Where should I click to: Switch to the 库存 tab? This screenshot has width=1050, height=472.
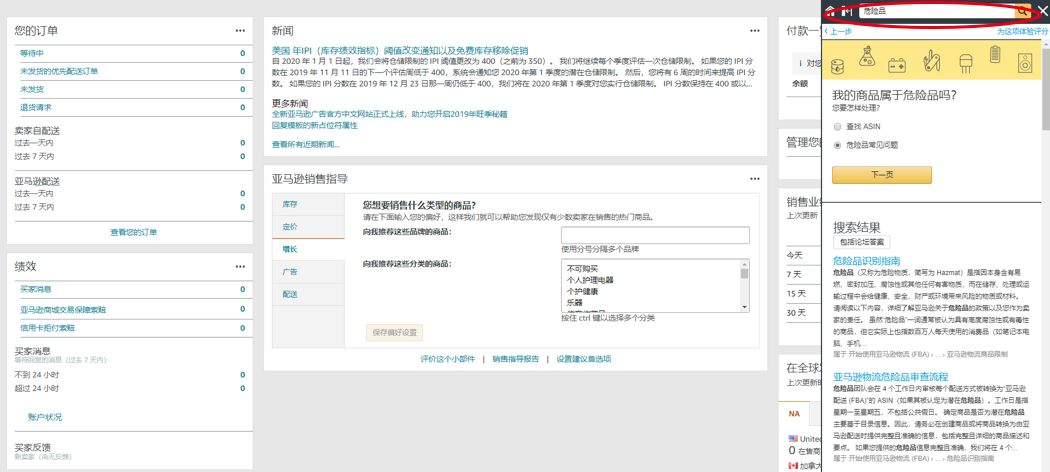click(290, 204)
